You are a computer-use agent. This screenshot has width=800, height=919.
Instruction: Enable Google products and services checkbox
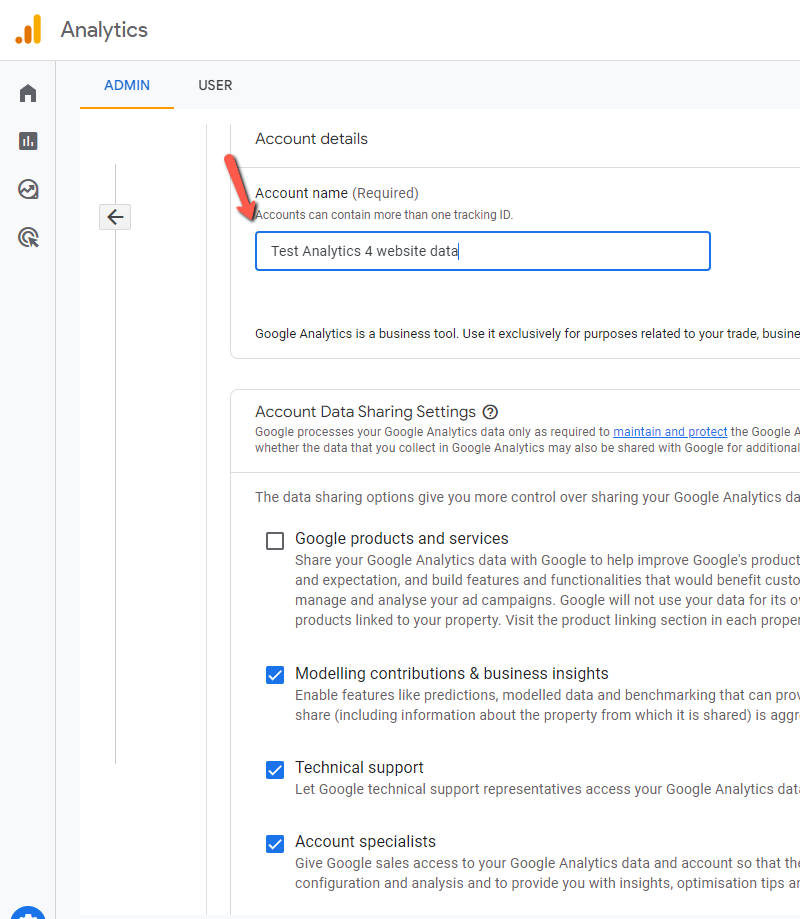275,540
